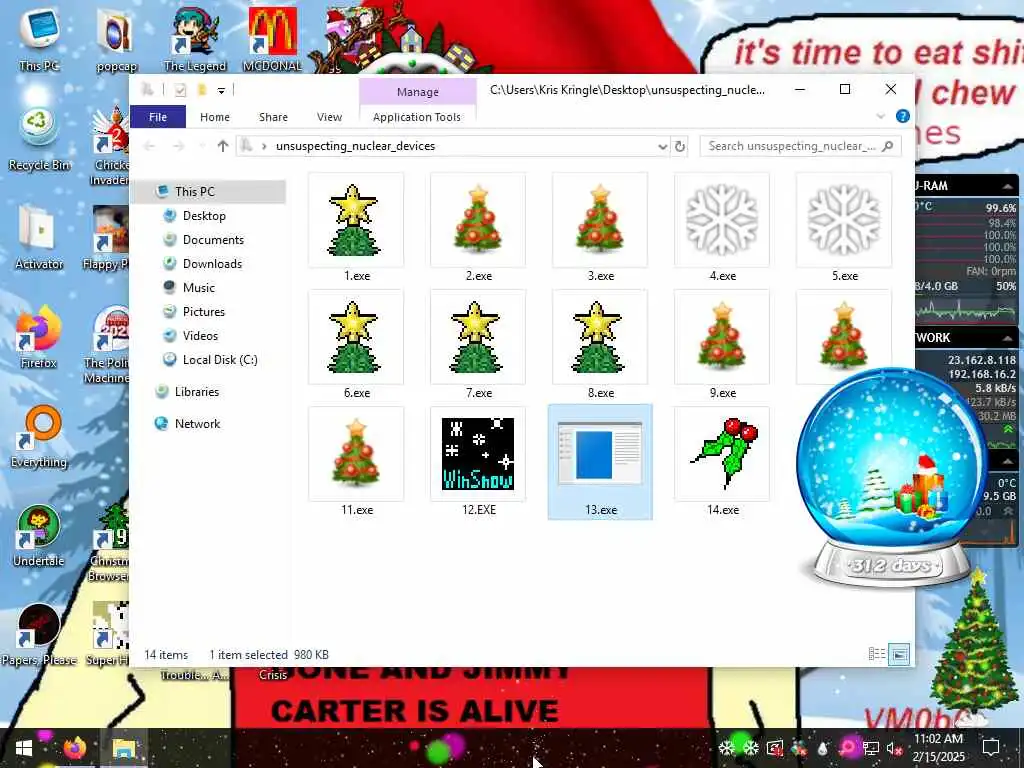The image size is (1024, 768).
Task: Switch to large icons view layout
Action: click(x=899, y=654)
